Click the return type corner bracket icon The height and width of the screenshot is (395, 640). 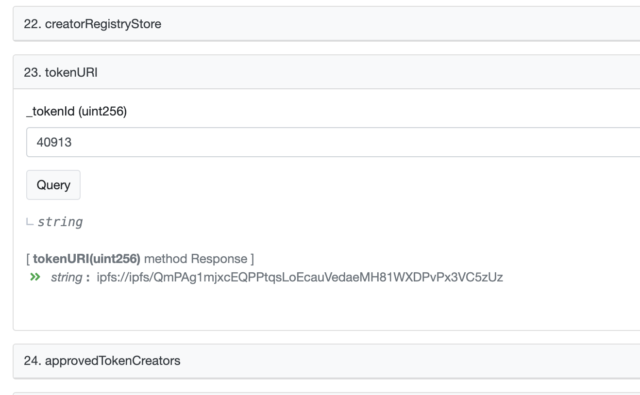tap(29, 222)
